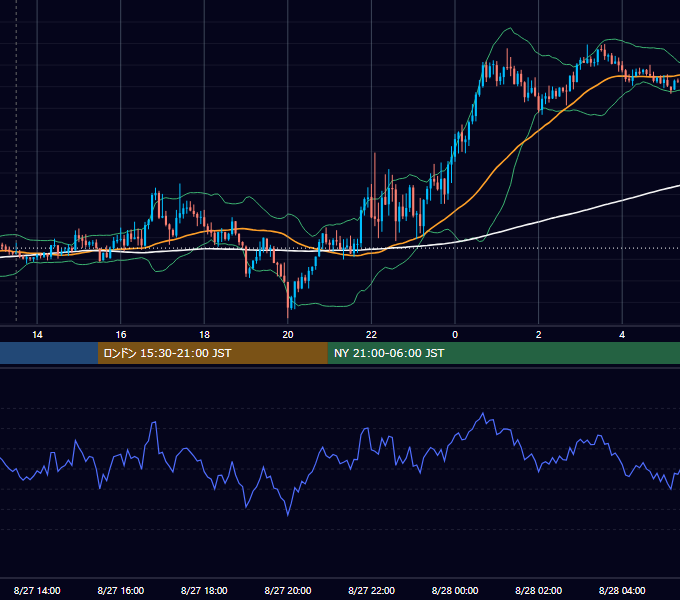Viewport: 680px width, 600px height.
Task: Click the 8/27 20:00 date label
Action: point(288,590)
